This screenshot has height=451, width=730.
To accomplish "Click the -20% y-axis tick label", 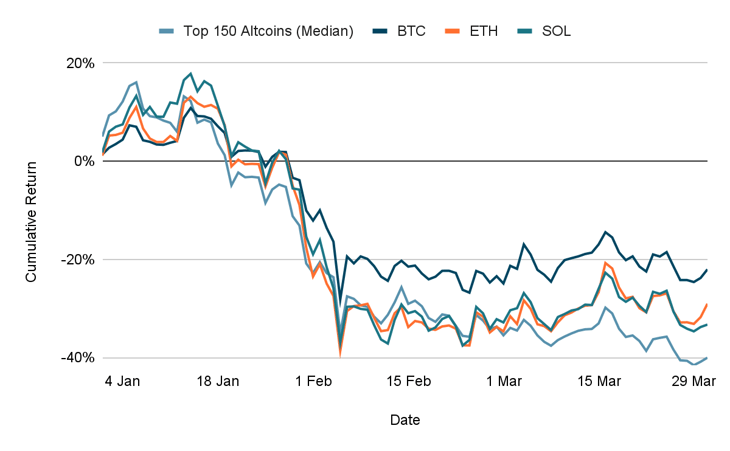I will pyautogui.click(x=79, y=260).
